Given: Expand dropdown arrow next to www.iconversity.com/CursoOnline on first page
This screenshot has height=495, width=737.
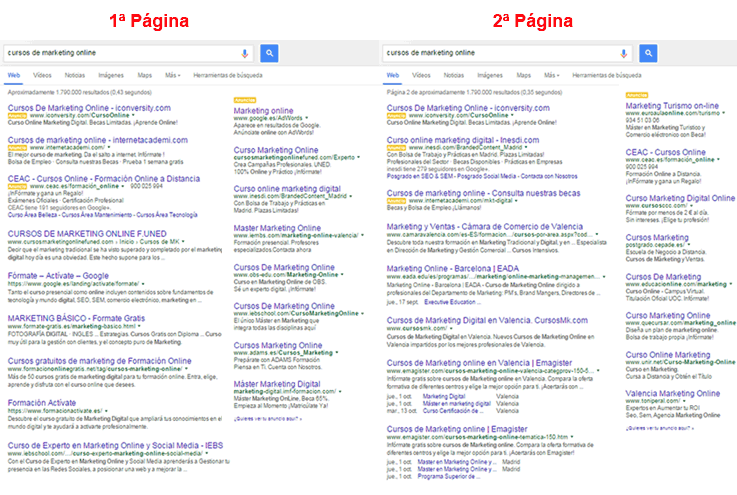Looking at the screenshot, I should click(133, 115).
